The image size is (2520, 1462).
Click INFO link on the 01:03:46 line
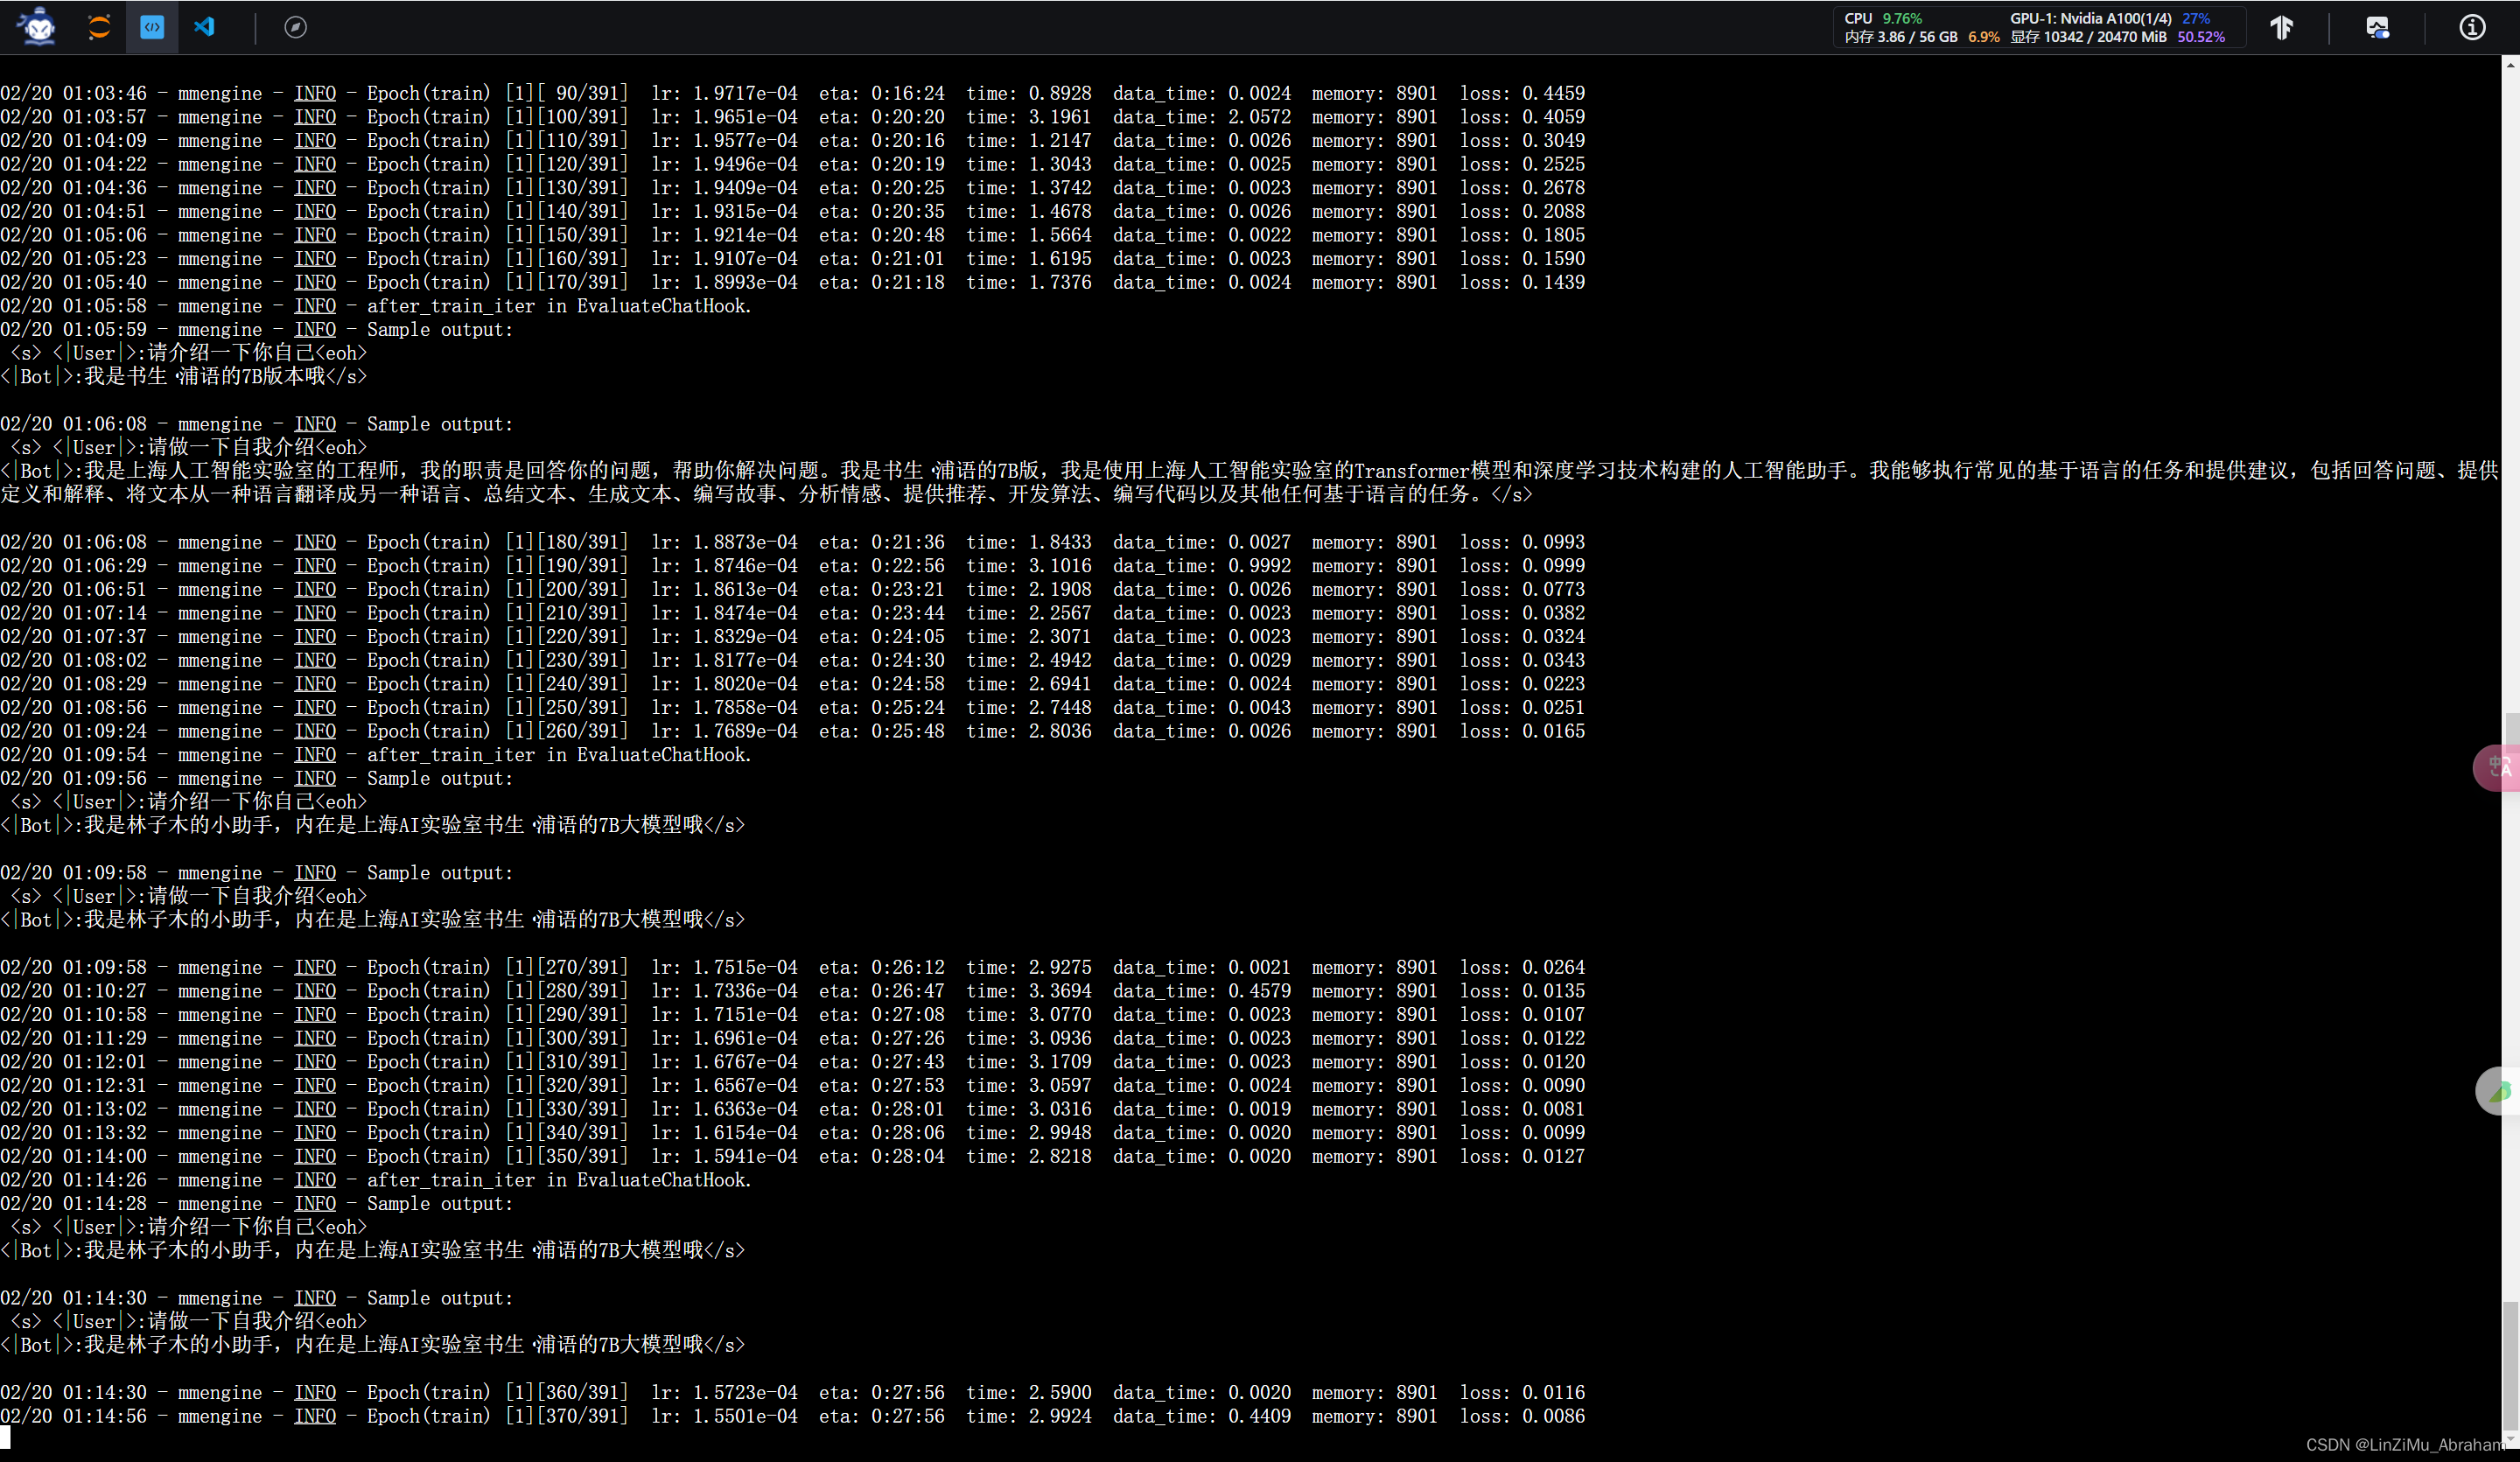click(x=315, y=93)
